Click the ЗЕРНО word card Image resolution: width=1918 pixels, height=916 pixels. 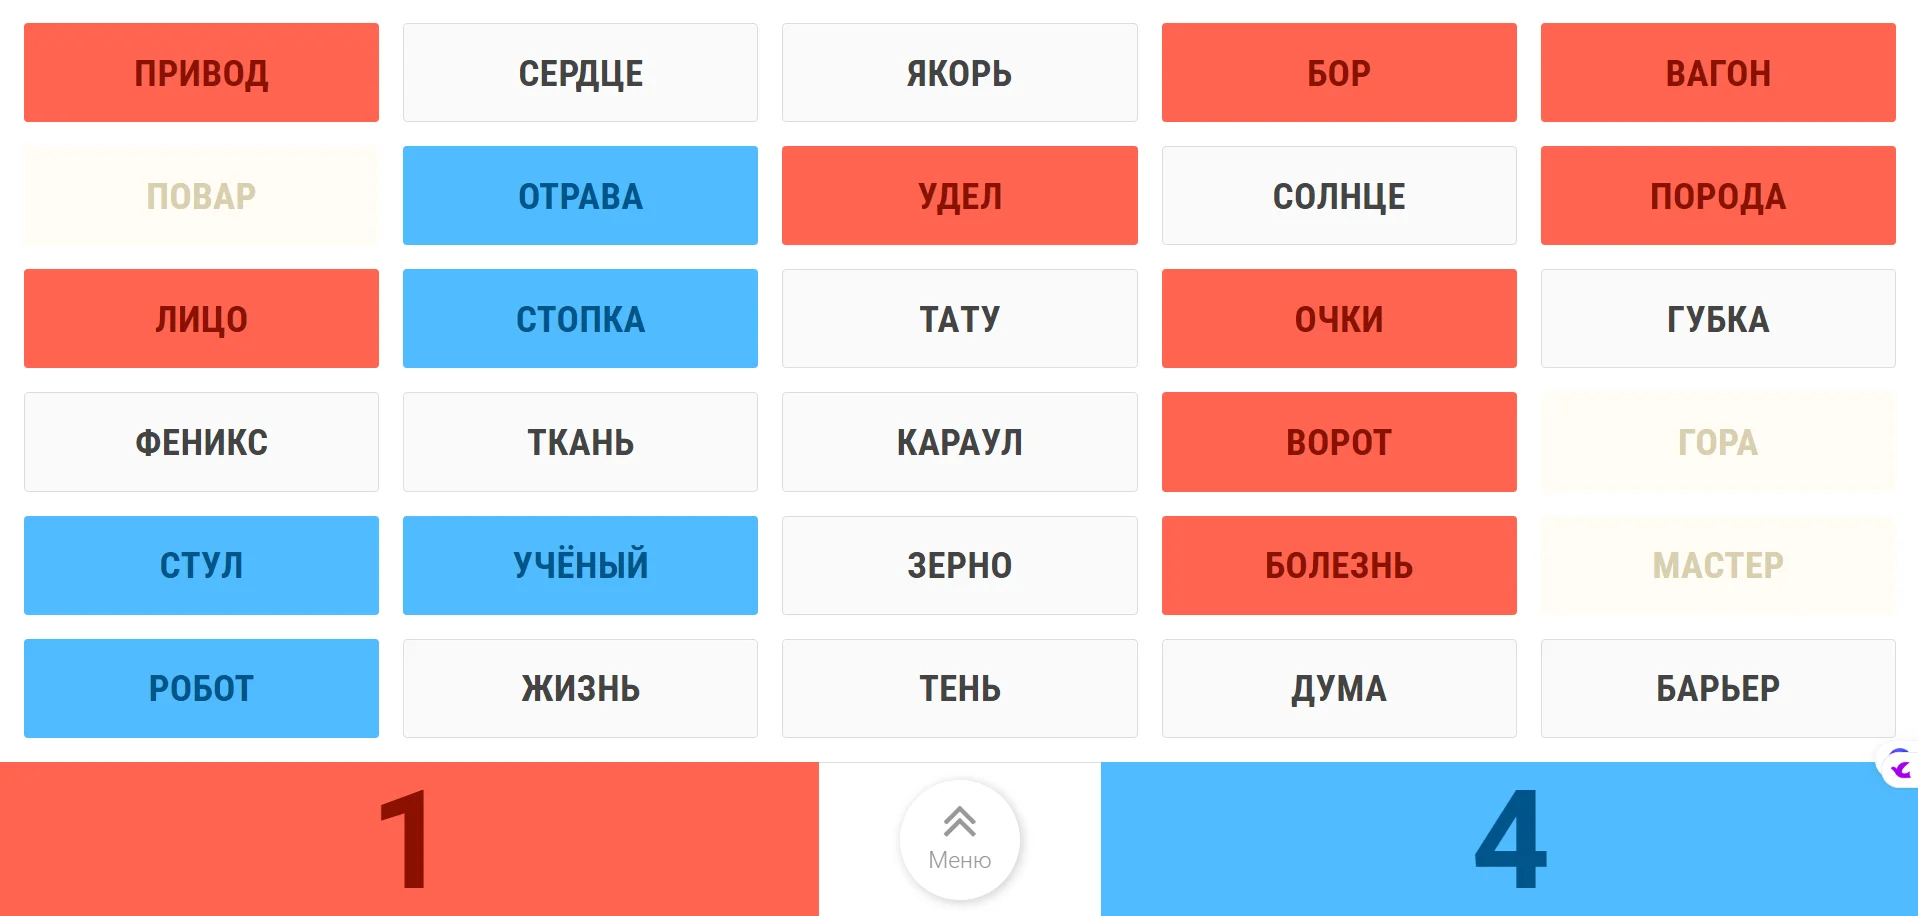pos(959,565)
